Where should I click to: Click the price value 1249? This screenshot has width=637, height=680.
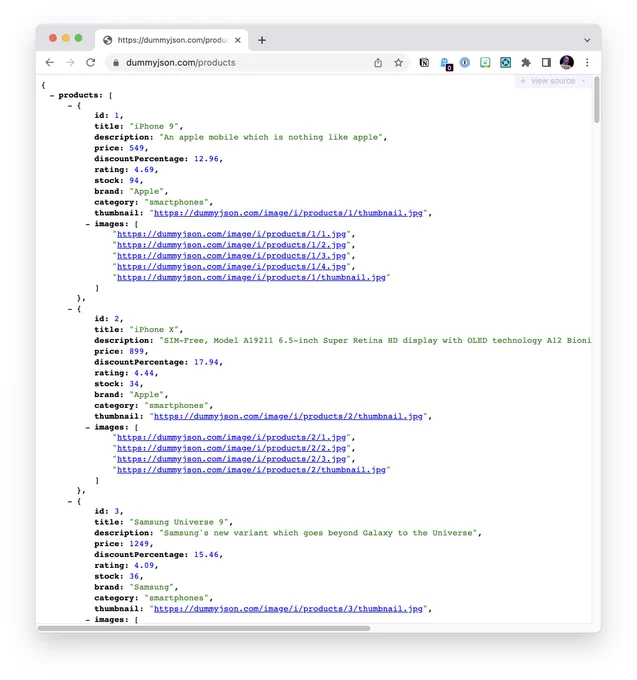tap(139, 544)
